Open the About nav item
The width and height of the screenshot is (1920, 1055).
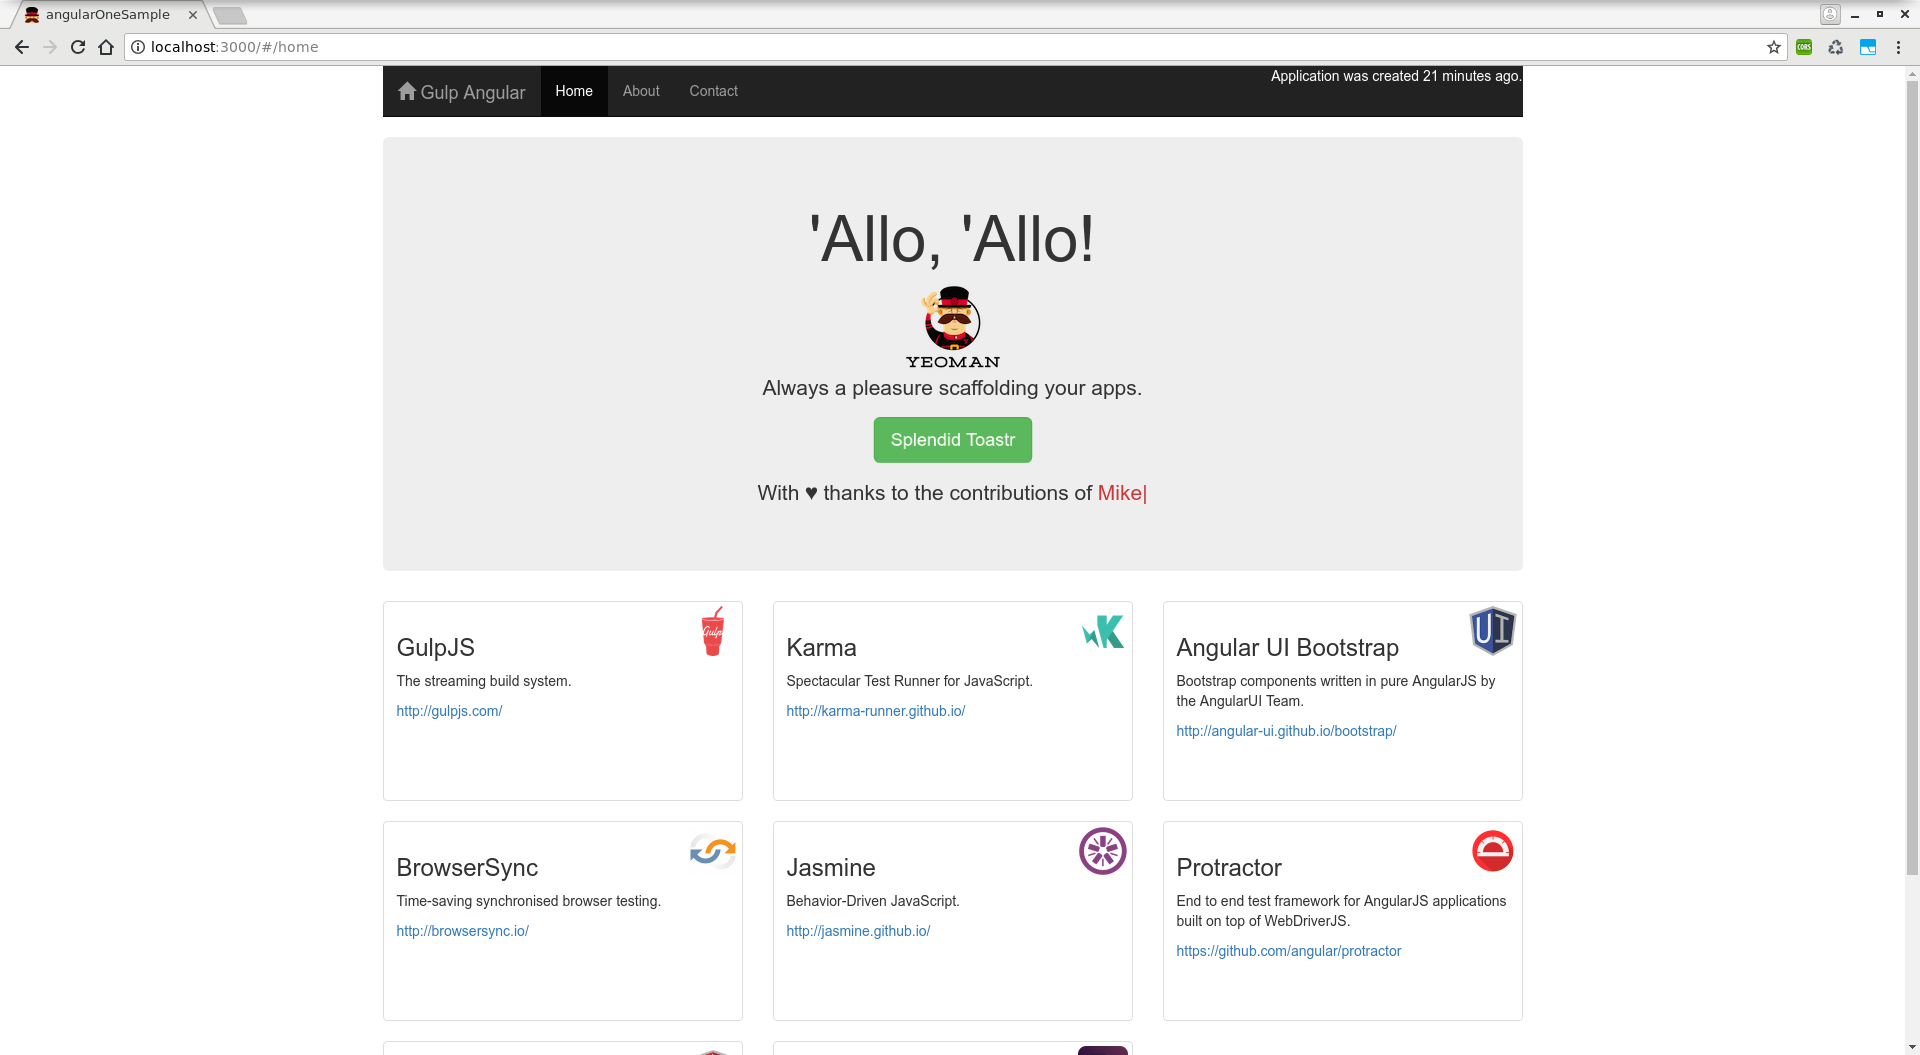[x=641, y=91]
